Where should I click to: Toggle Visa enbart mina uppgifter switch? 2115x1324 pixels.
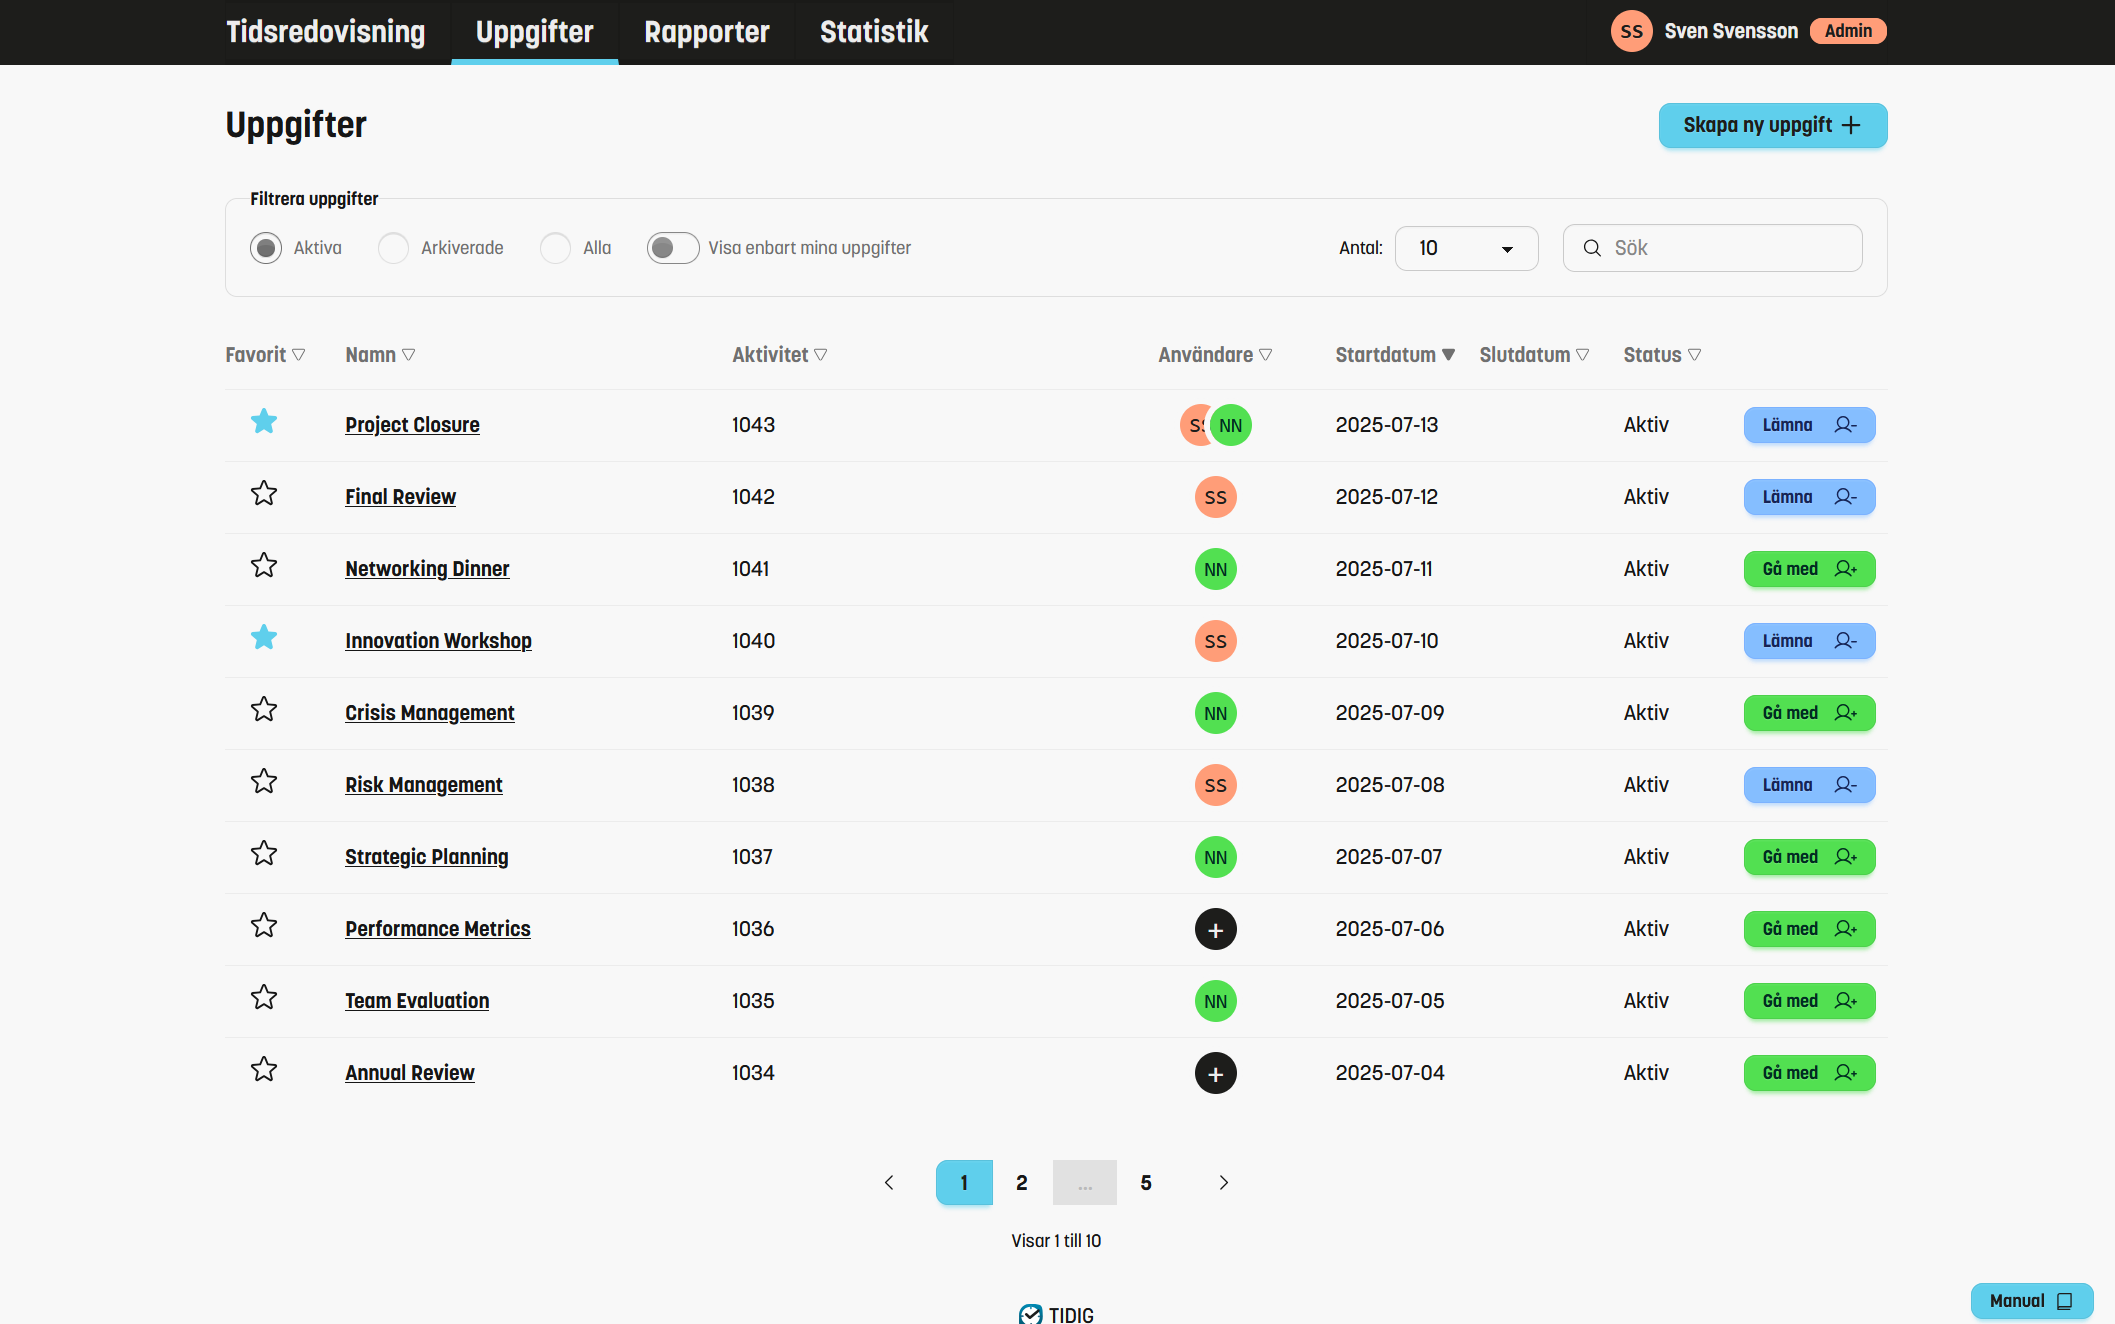673,248
